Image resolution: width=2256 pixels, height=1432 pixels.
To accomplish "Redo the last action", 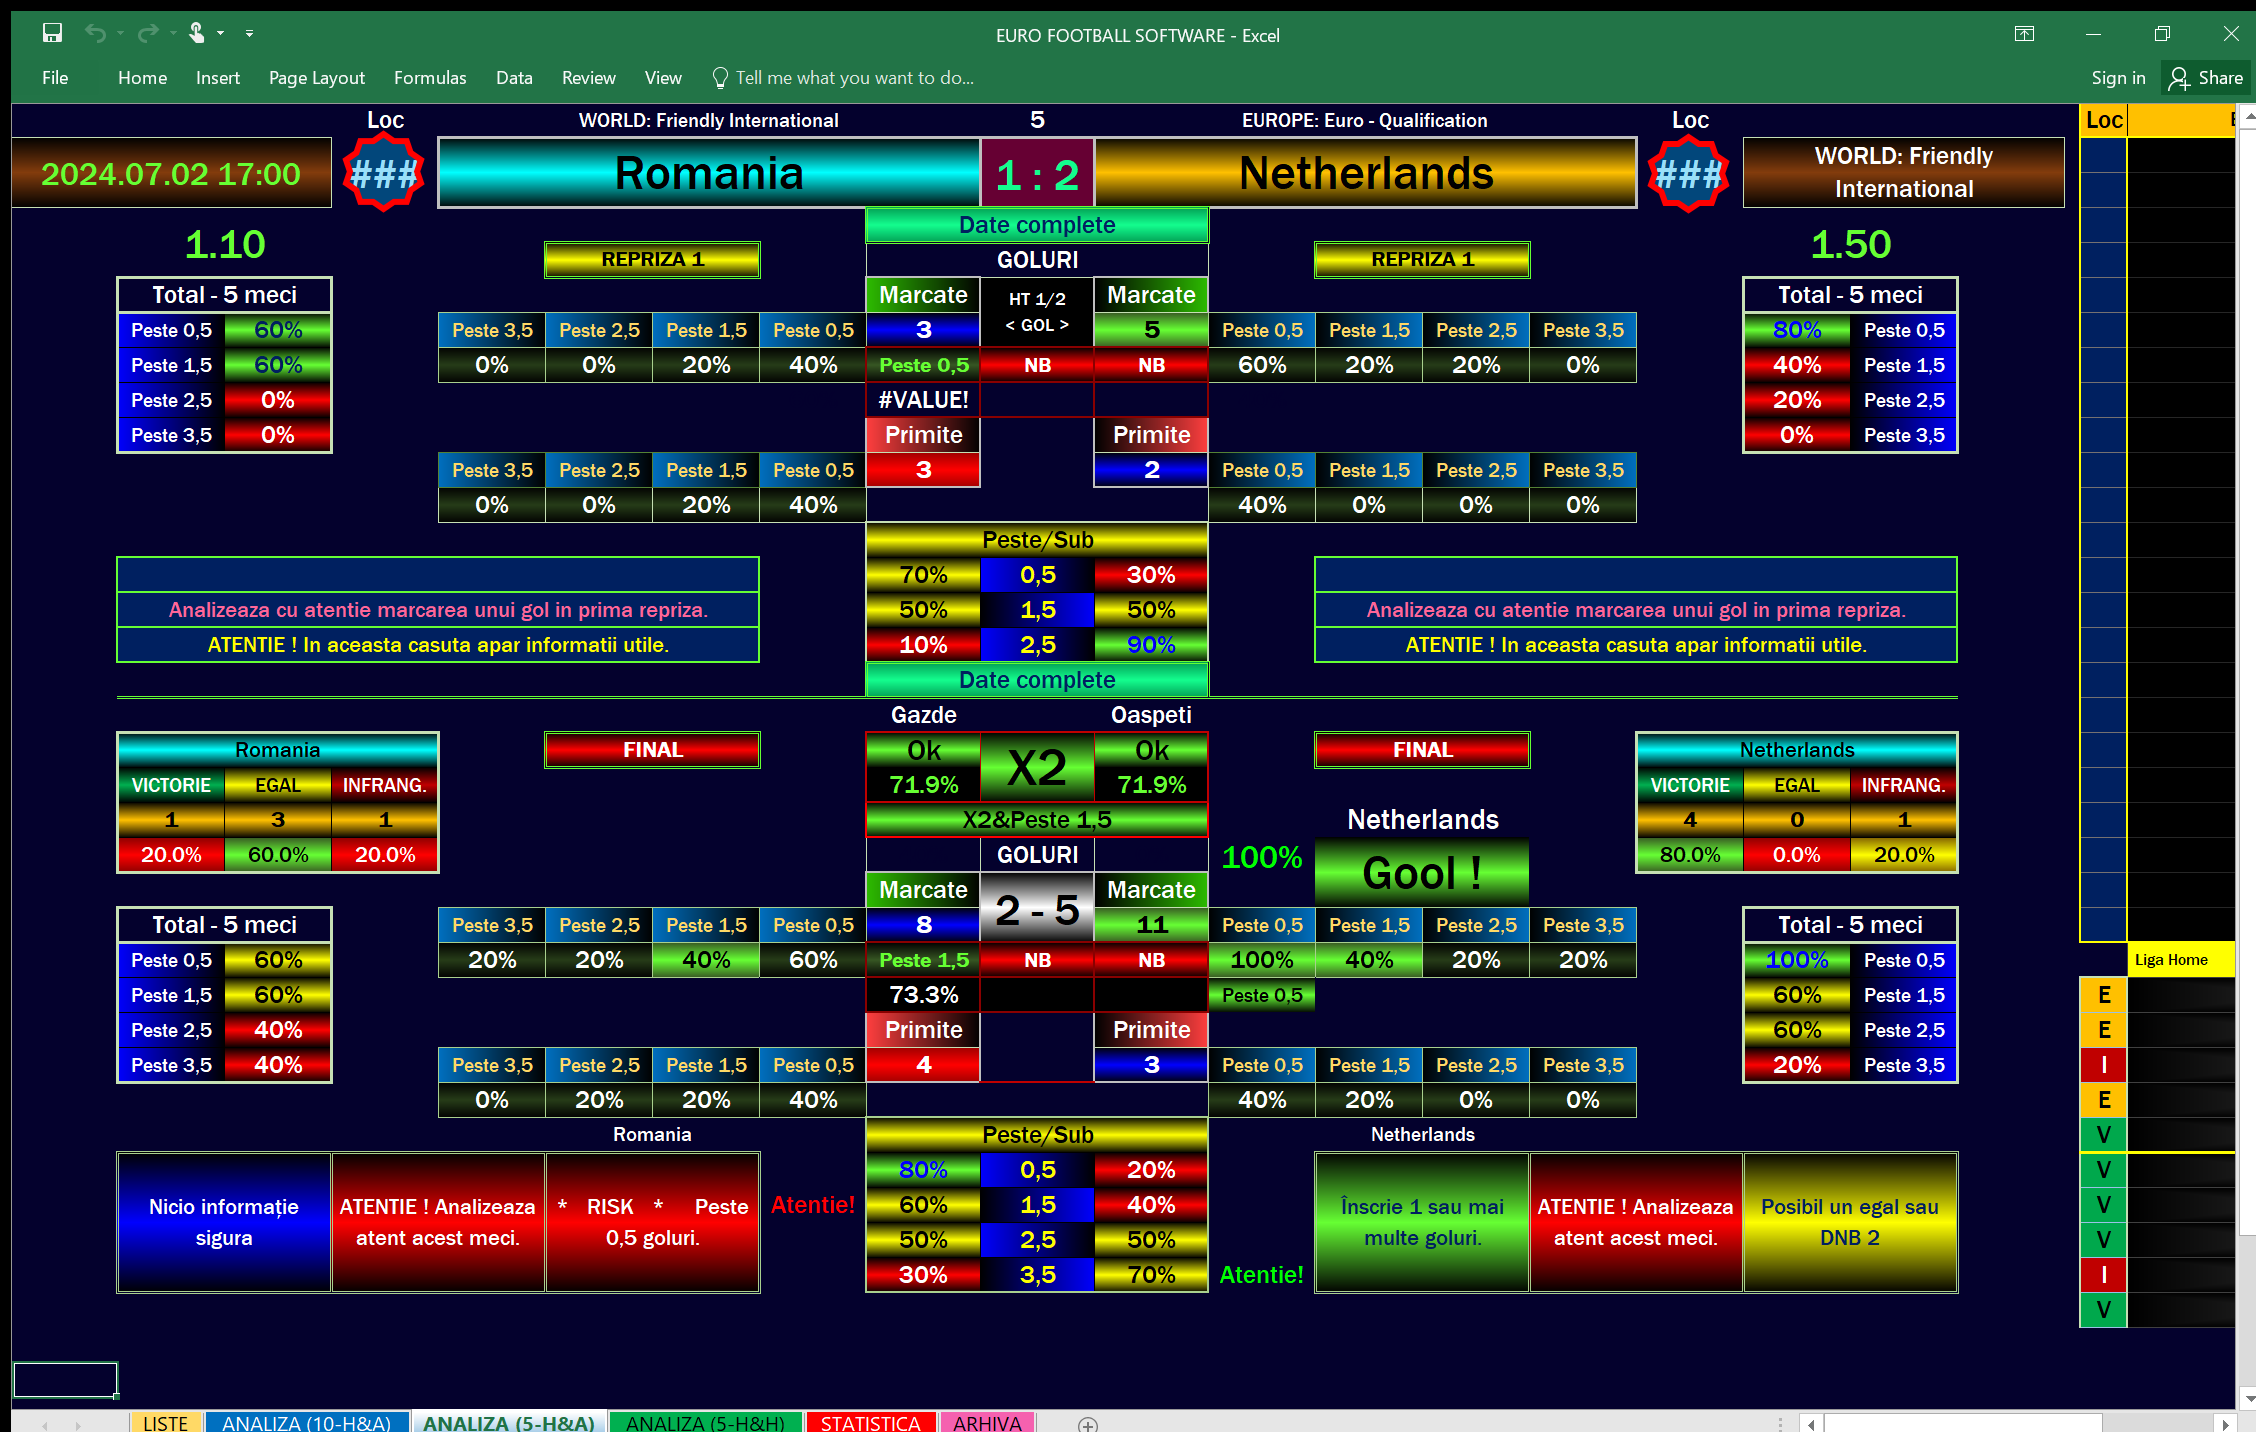I will [146, 33].
